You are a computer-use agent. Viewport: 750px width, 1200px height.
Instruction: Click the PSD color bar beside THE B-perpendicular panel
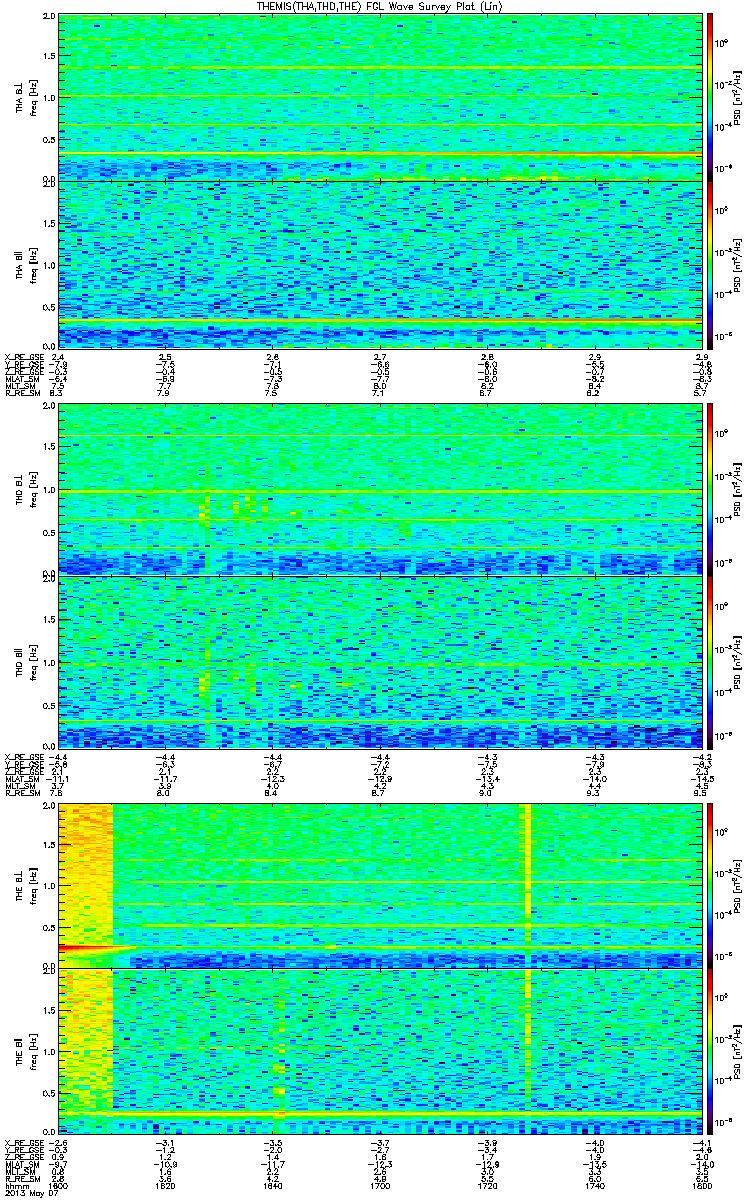(x=709, y=885)
